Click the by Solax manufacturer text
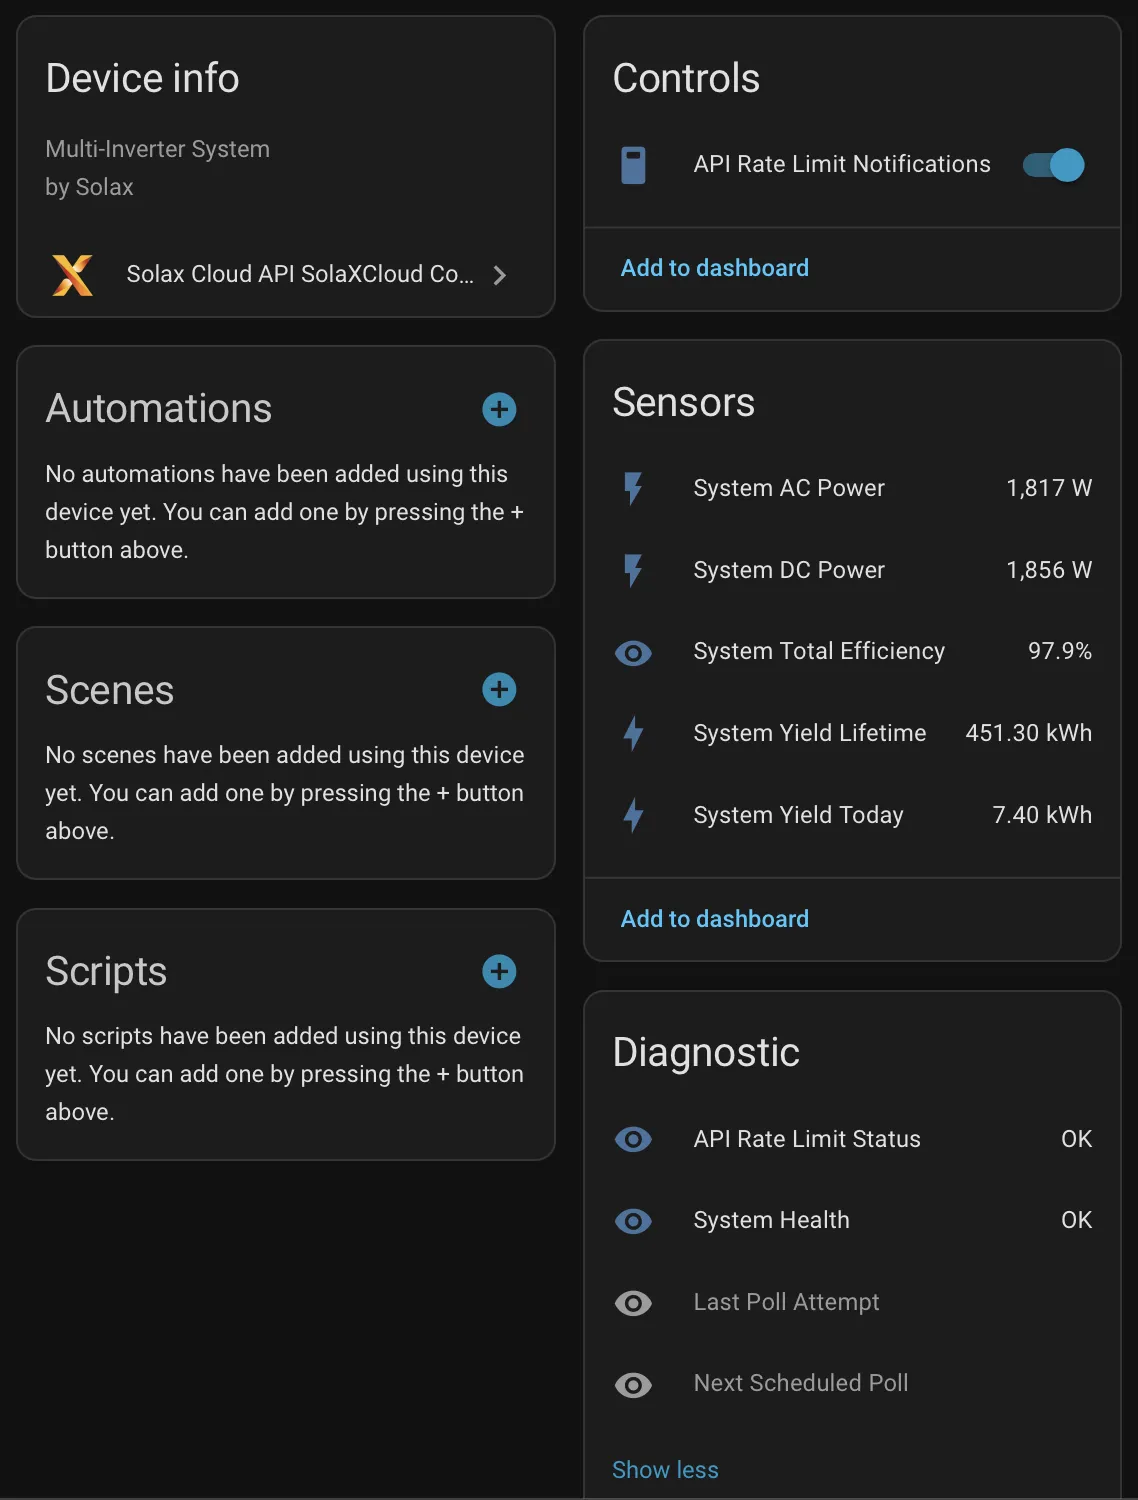Screen dimensions: 1138x1500 89,188
